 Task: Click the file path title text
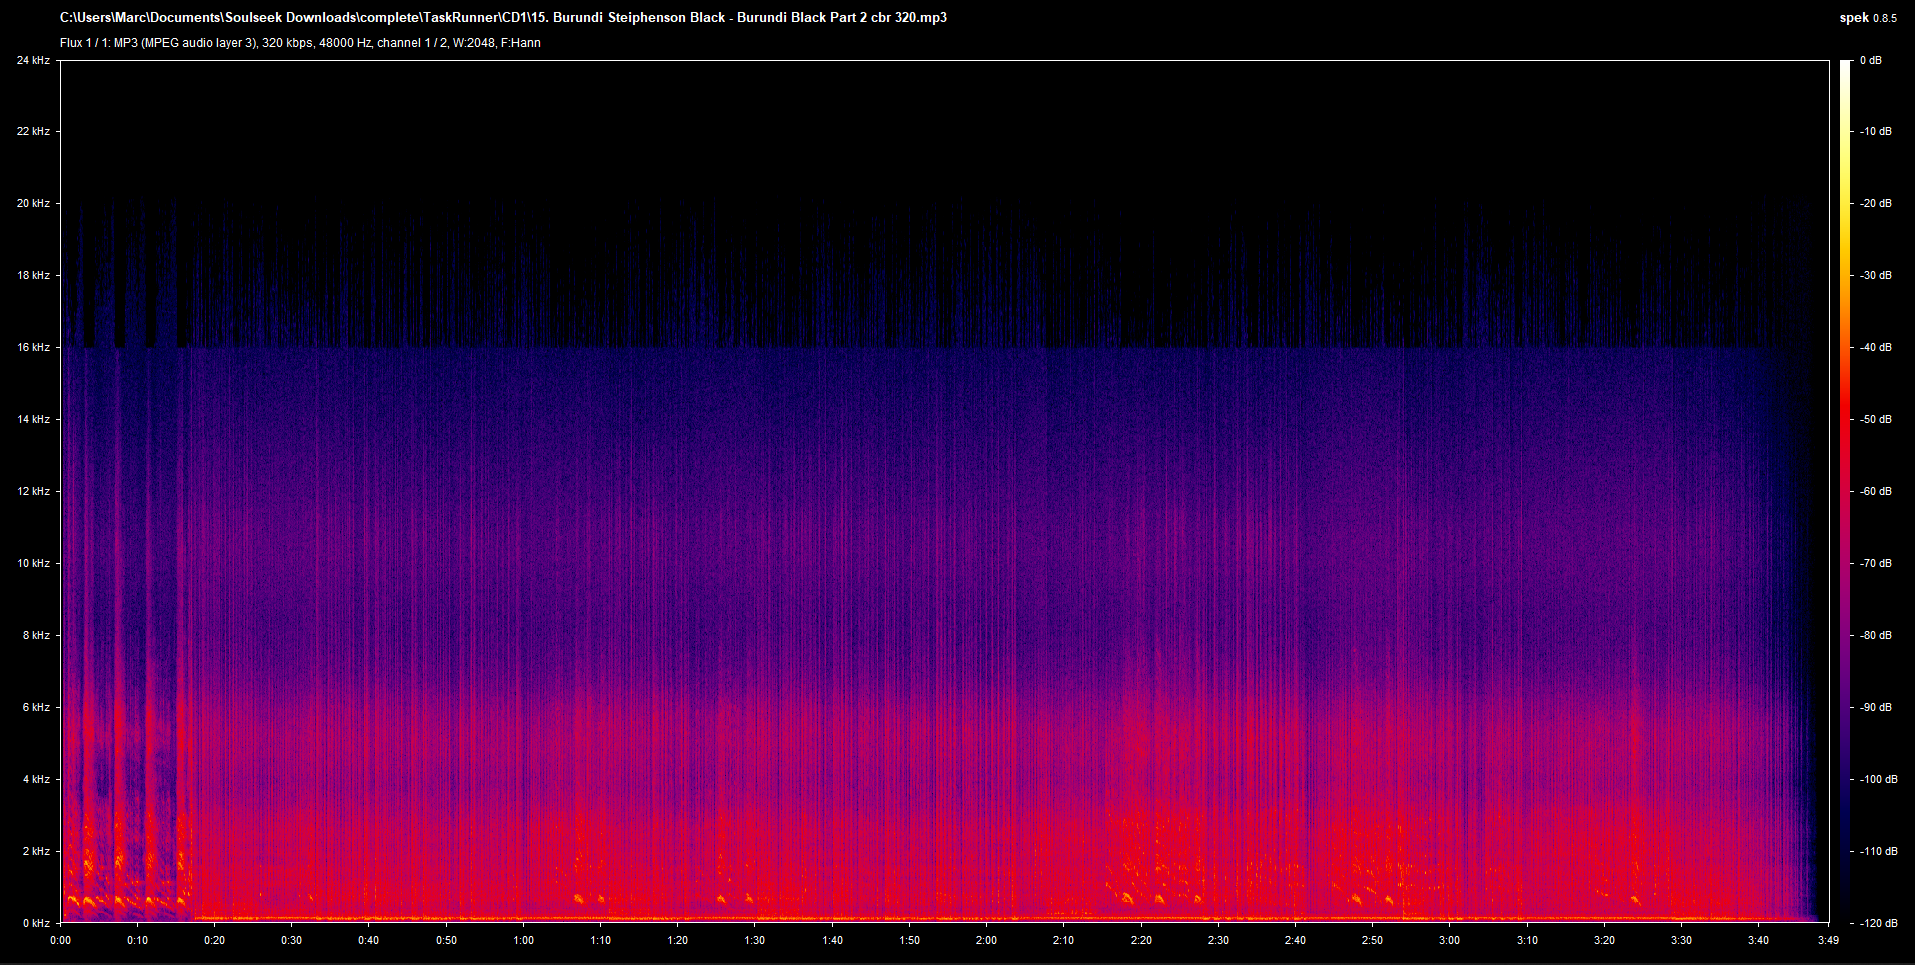[x=503, y=18]
